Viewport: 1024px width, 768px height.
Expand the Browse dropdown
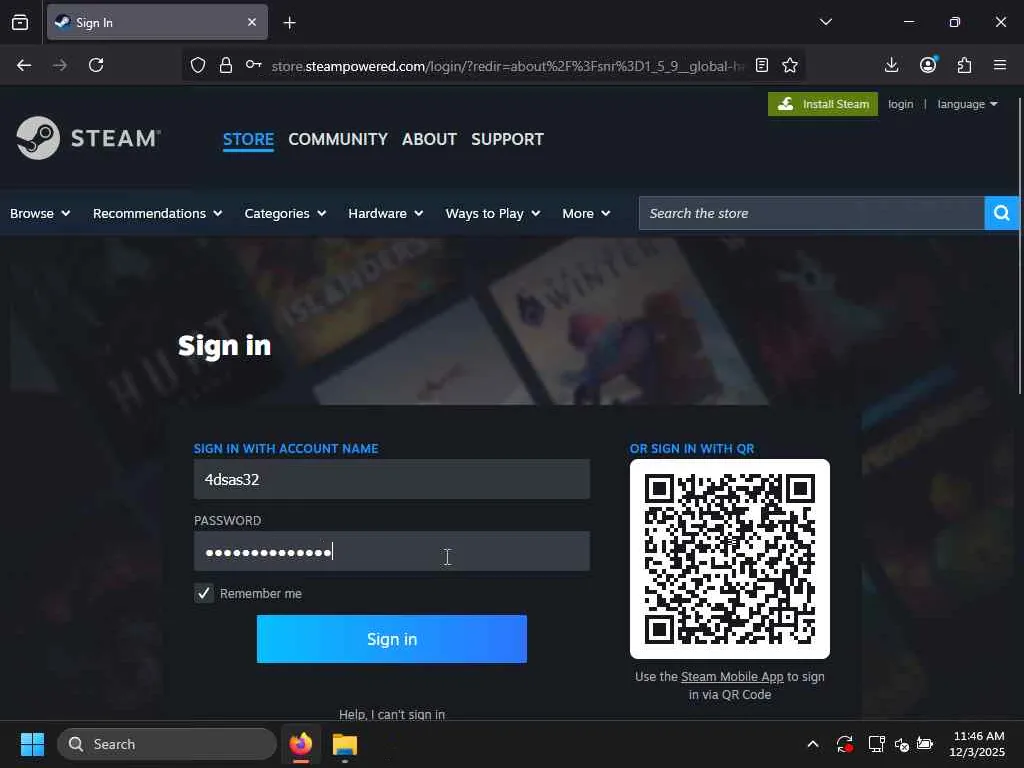pos(40,214)
